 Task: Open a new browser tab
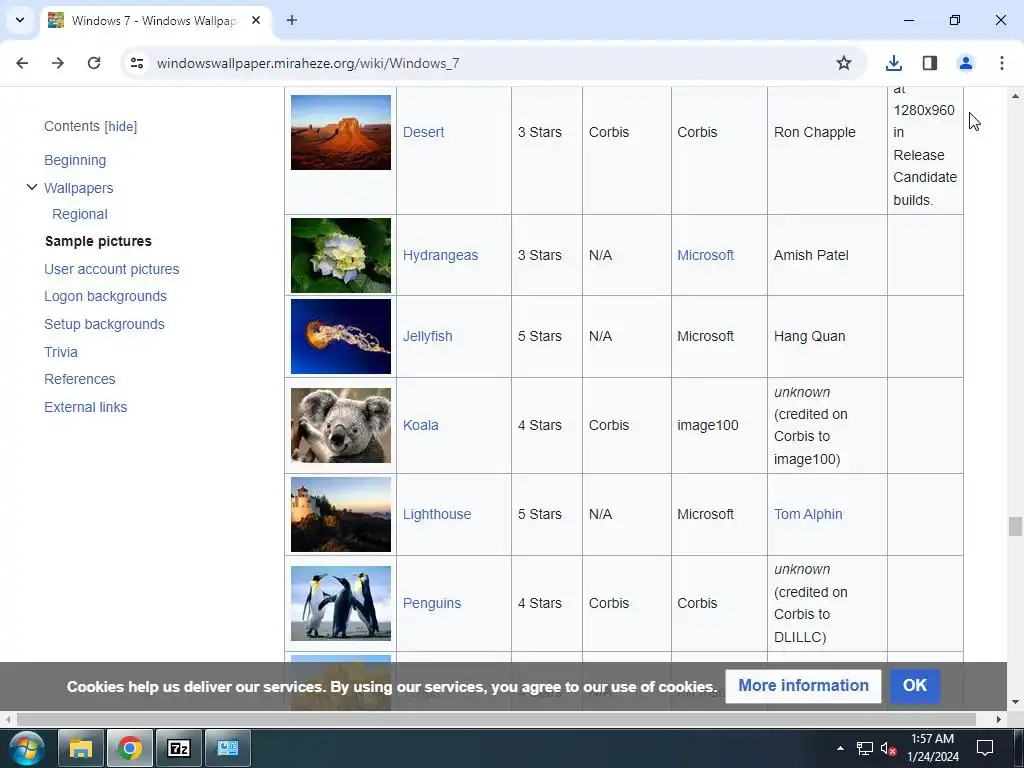click(x=292, y=20)
